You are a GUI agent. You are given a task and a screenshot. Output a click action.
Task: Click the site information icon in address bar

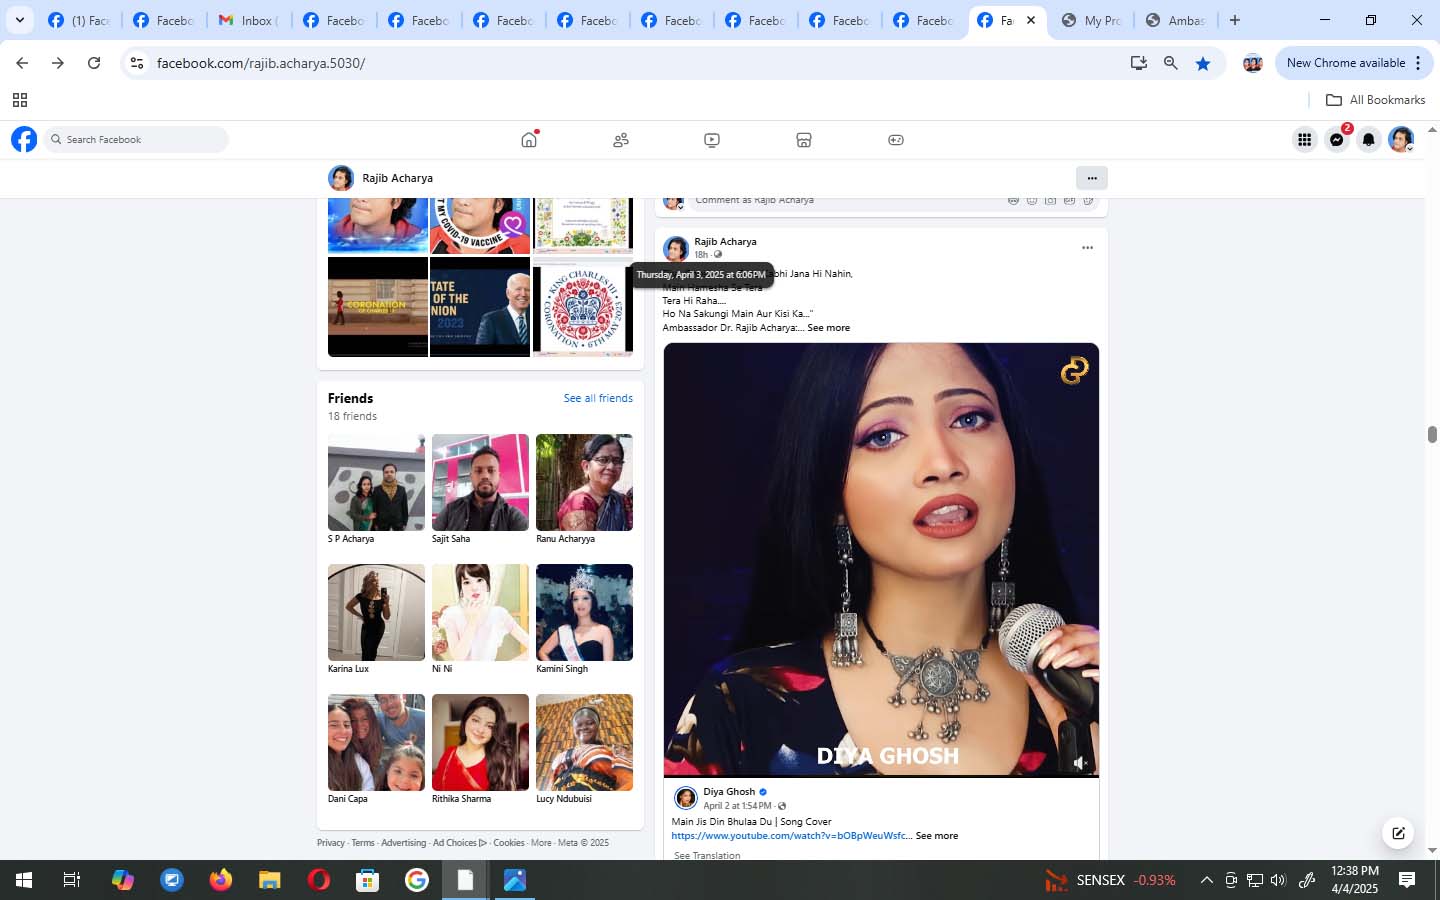[137, 63]
